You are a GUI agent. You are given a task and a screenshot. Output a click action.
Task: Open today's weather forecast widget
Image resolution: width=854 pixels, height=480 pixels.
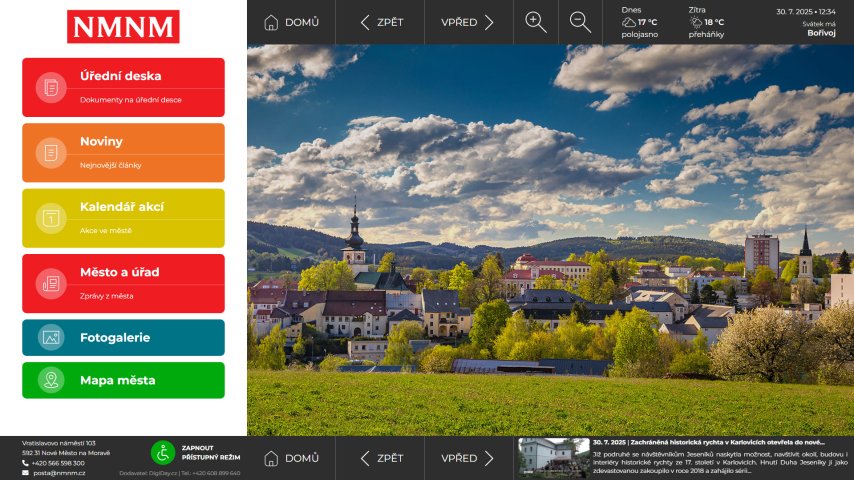point(640,22)
